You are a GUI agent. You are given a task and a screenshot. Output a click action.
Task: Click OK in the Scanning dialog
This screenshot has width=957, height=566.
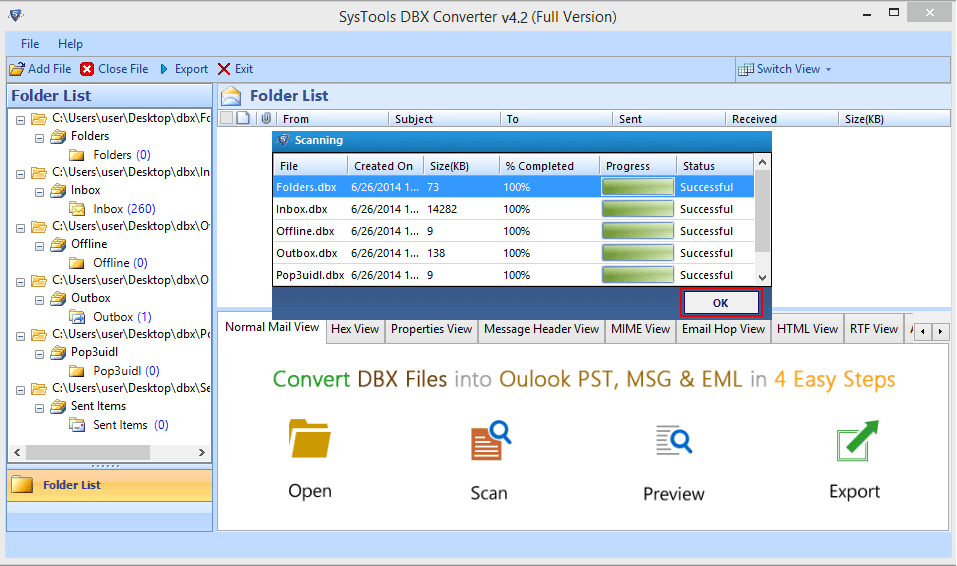(x=721, y=303)
